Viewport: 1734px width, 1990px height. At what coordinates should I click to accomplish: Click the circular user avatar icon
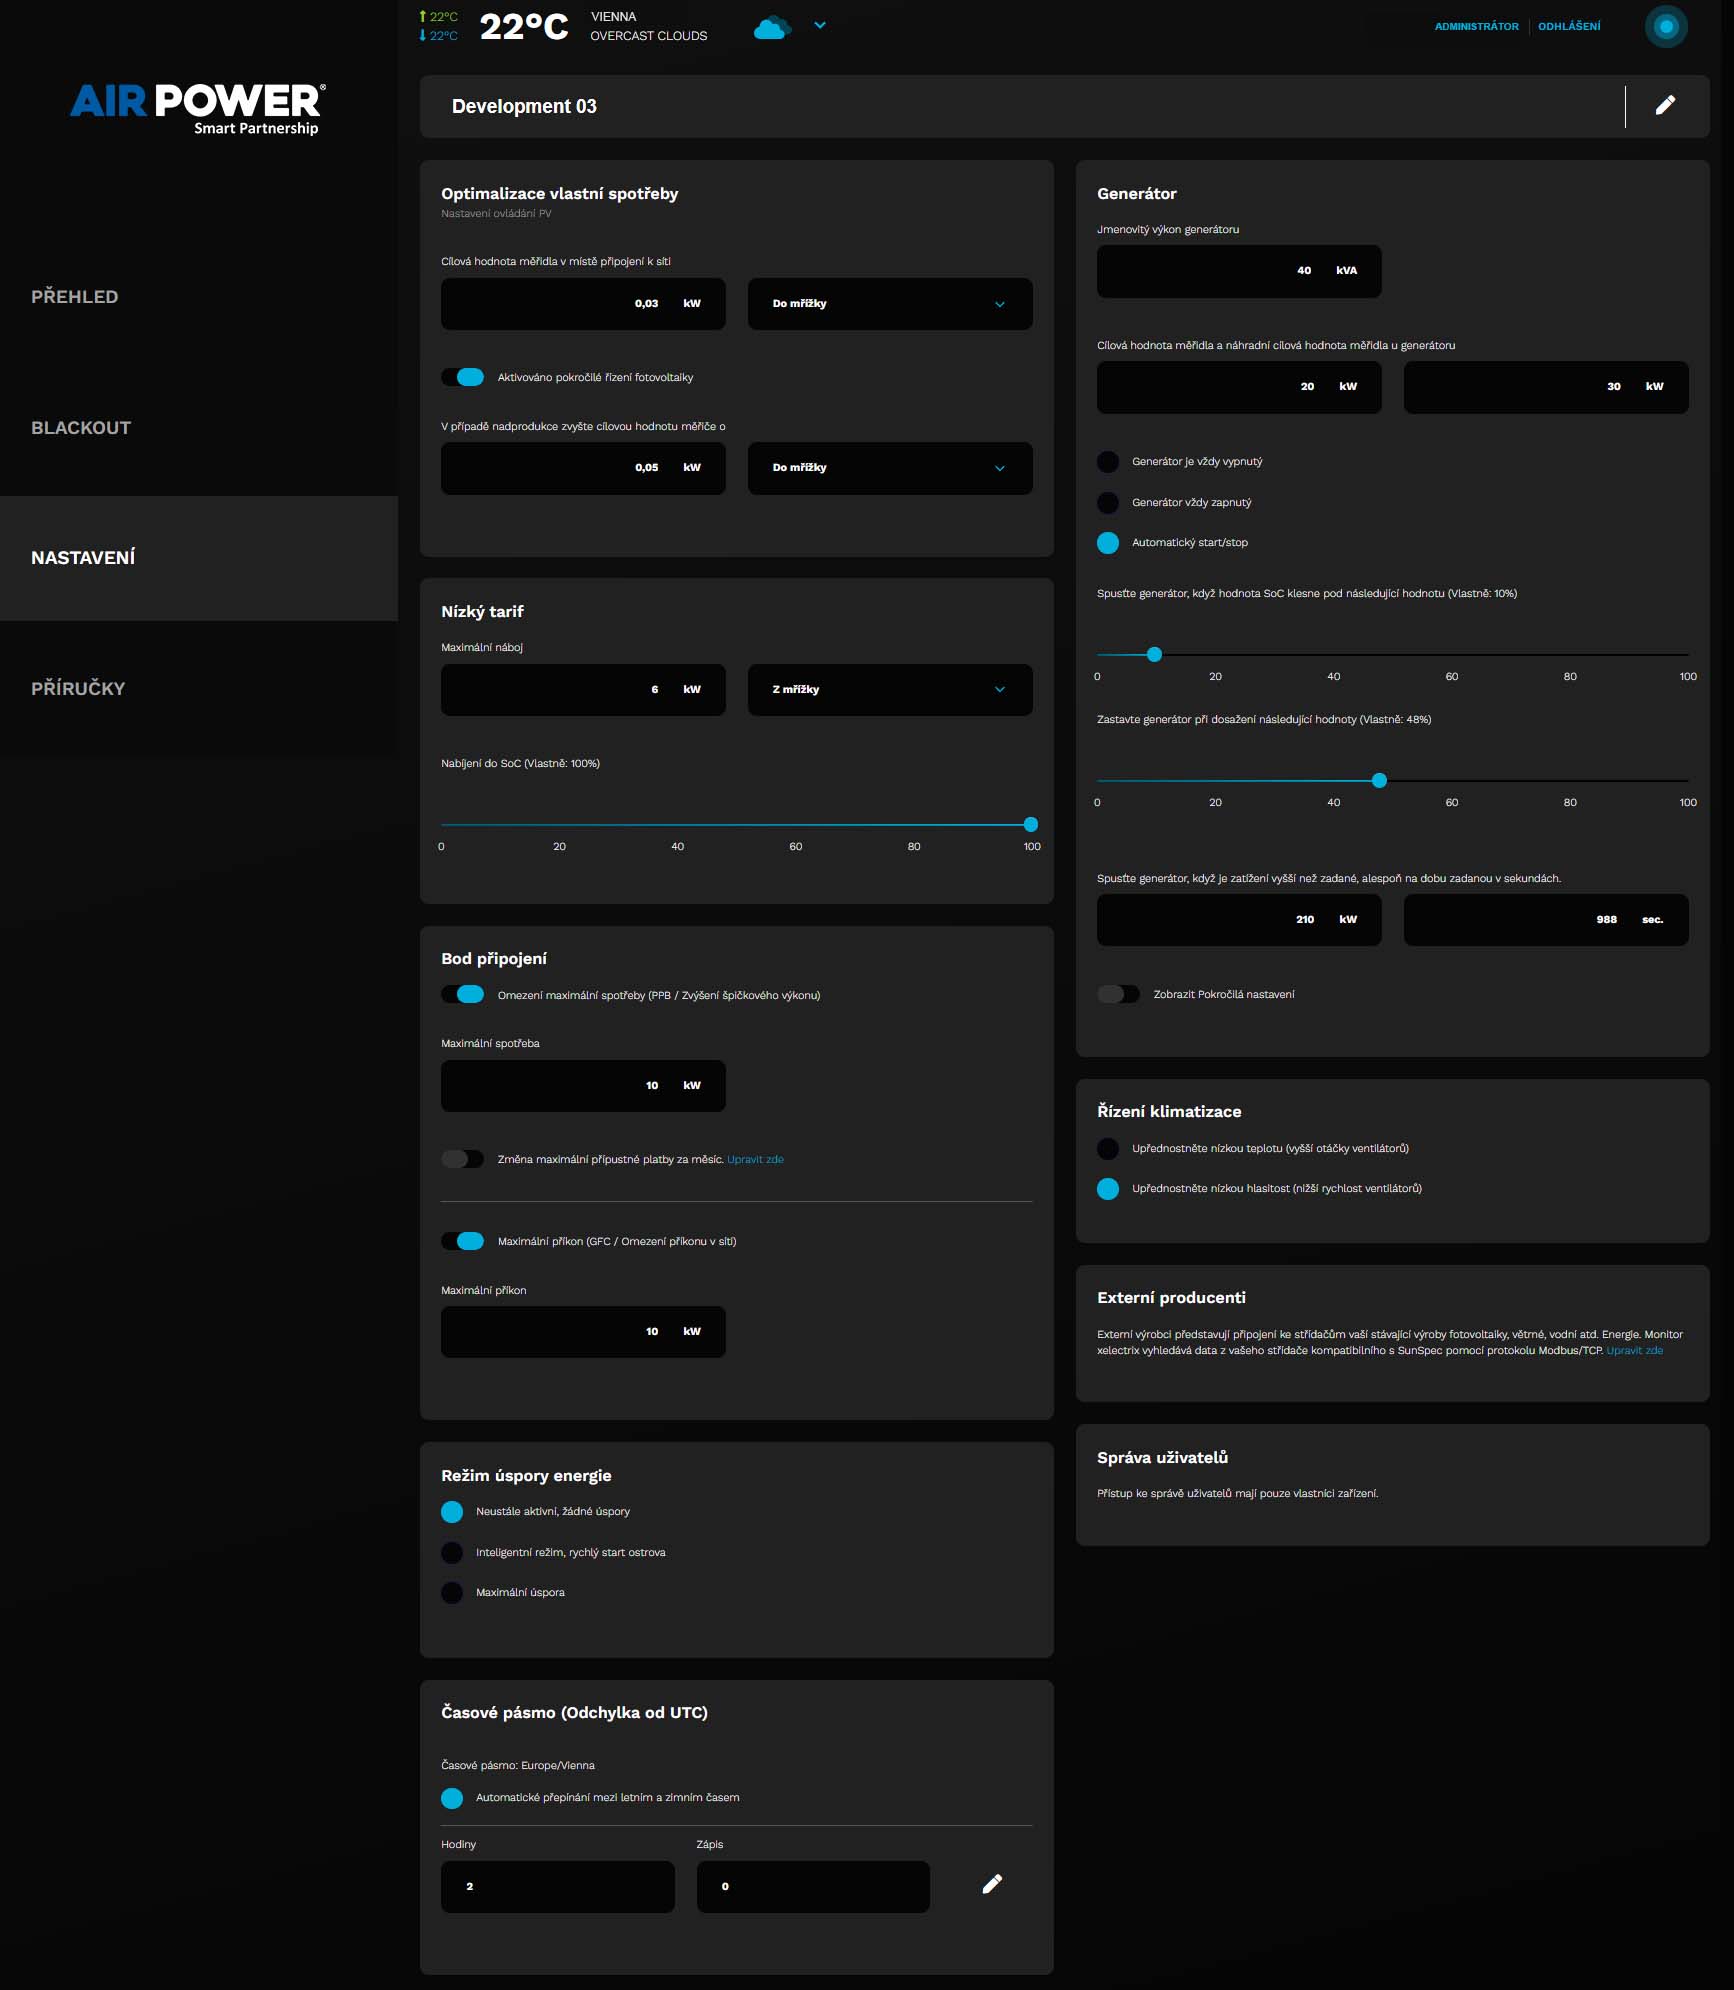click(1665, 27)
